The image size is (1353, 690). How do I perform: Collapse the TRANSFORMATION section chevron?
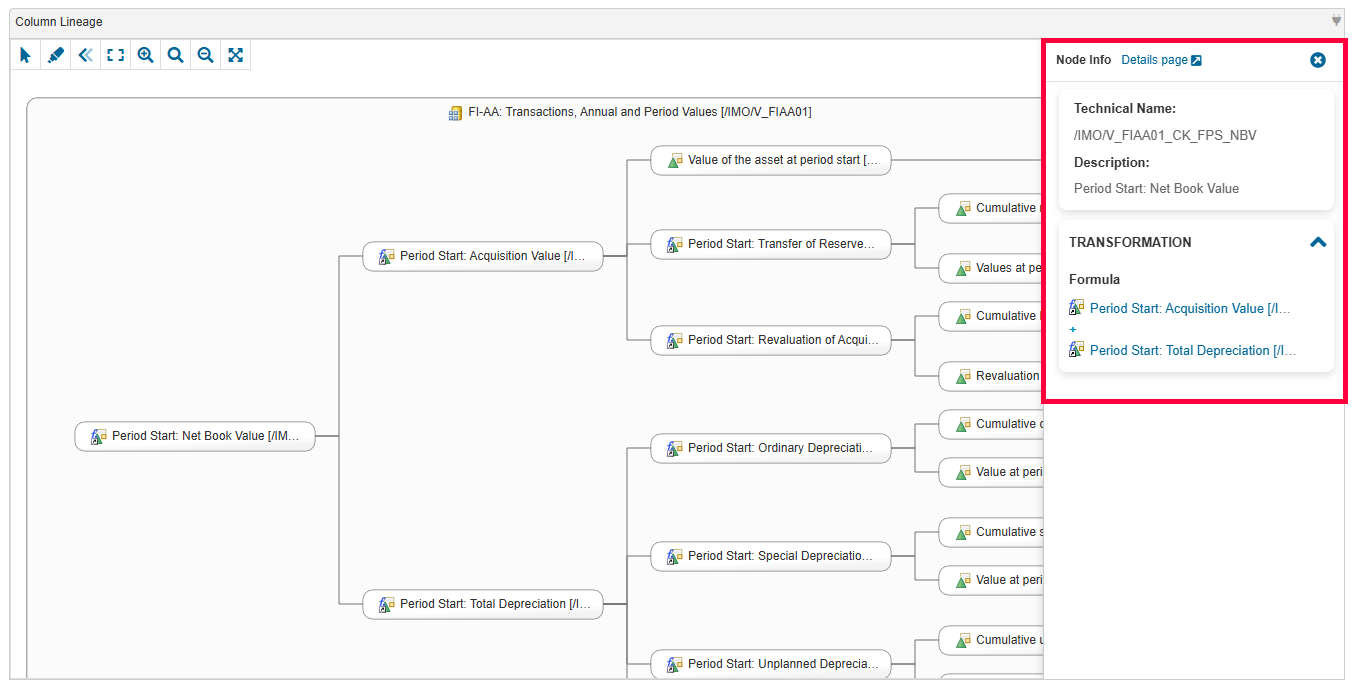[x=1318, y=242]
